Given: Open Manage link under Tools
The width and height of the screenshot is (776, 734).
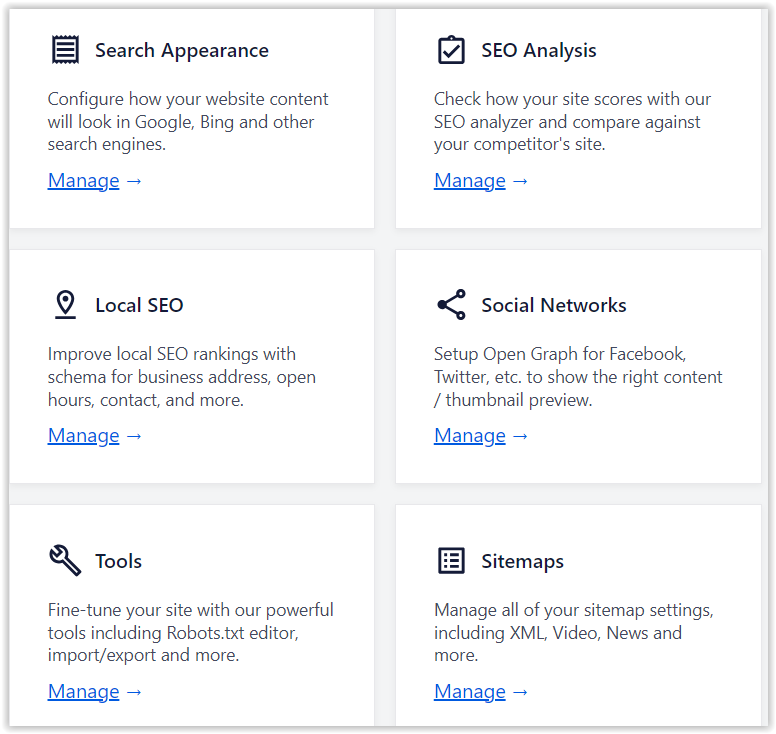Looking at the screenshot, I should click(x=84, y=691).
